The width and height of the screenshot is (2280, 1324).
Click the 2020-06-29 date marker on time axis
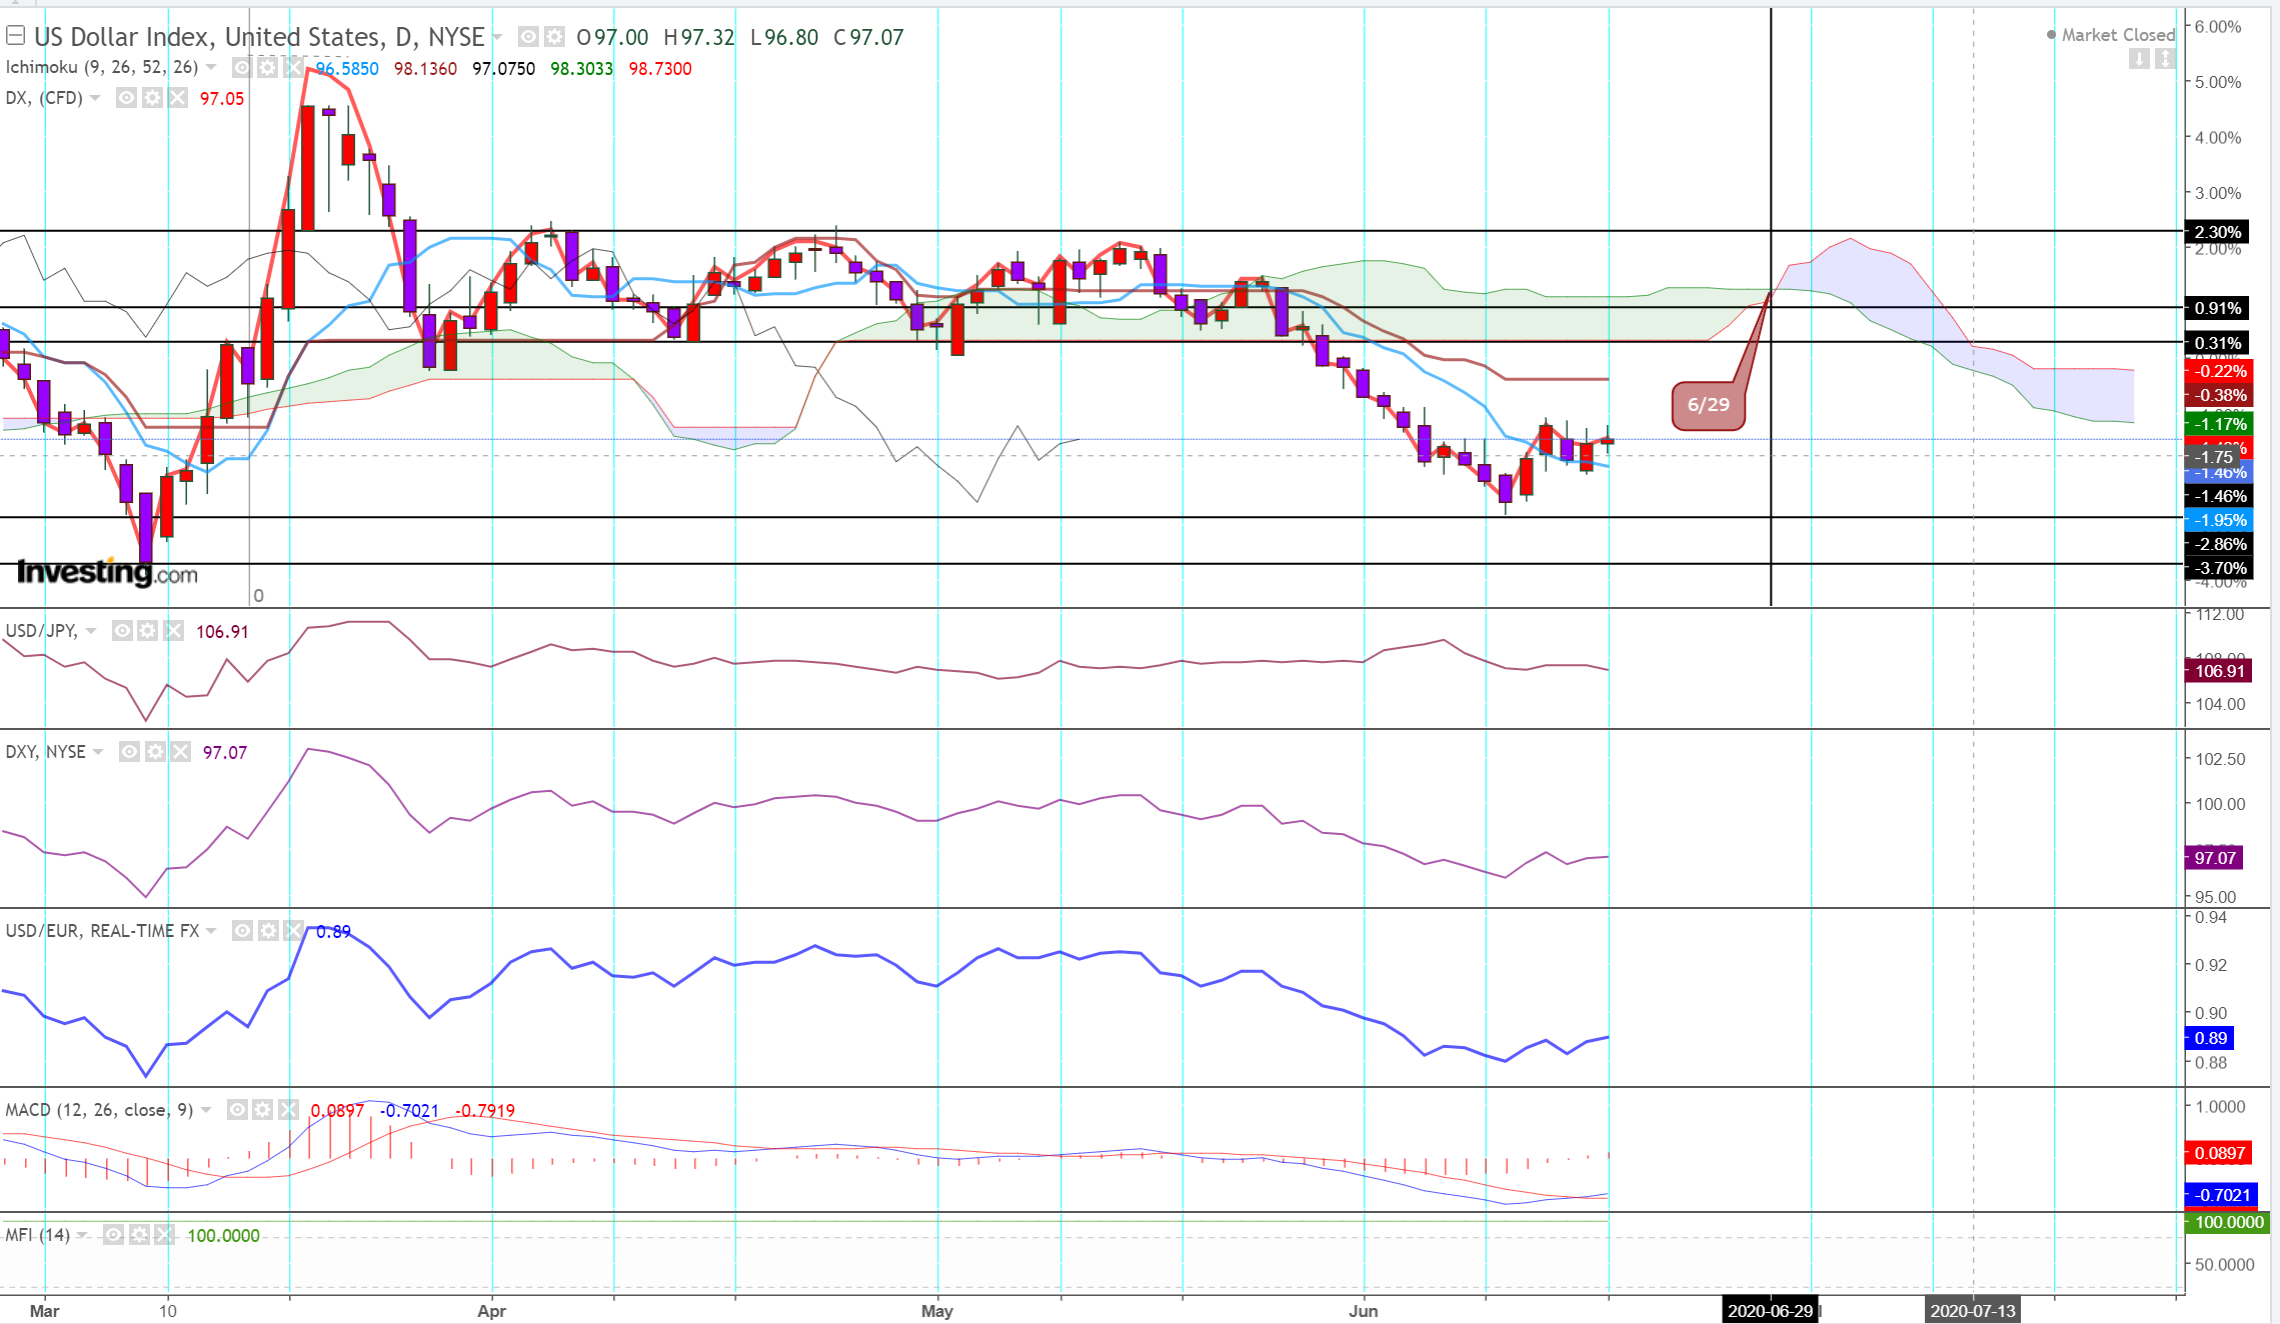(1770, 1311)
